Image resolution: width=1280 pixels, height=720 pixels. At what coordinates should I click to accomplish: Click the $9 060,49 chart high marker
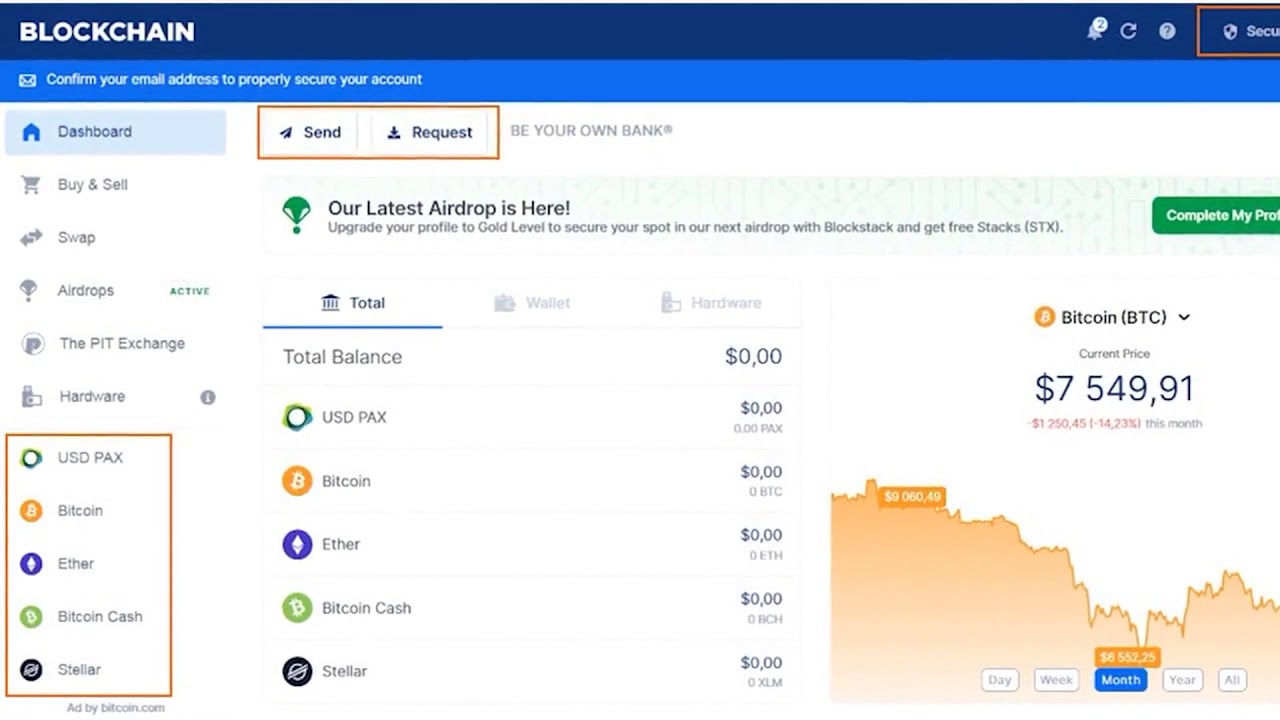pos(912,497)
